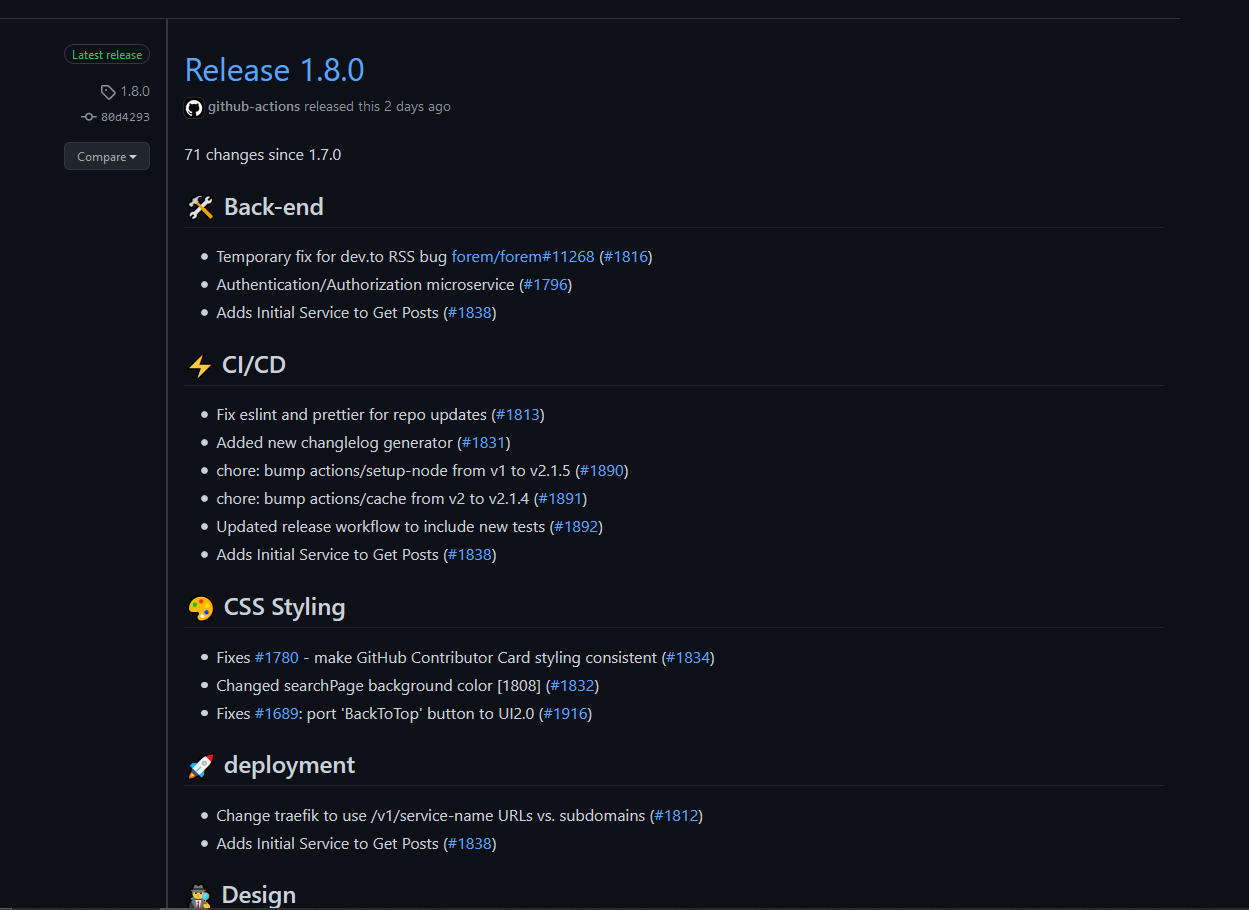The image size is (1249, 910).
Task: Click the rocket deployment icon
Action: (x=200, y=765)
